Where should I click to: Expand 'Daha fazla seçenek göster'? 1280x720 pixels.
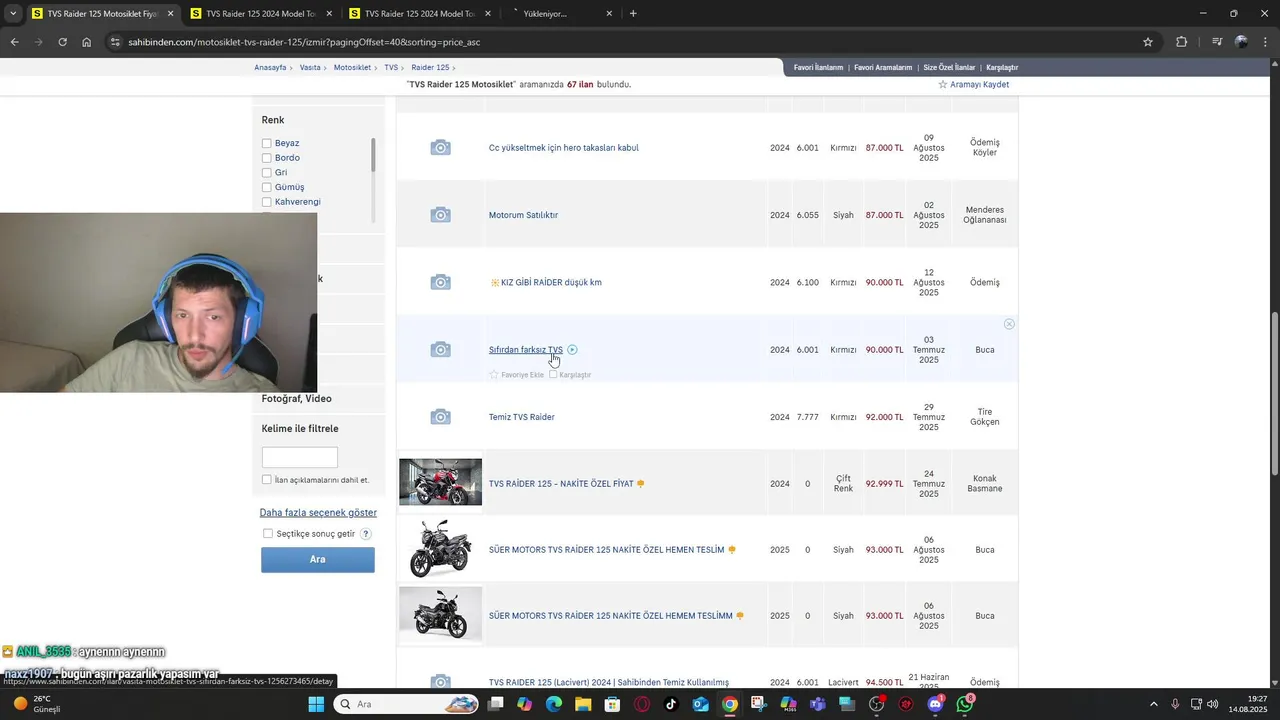pos(318,513)
